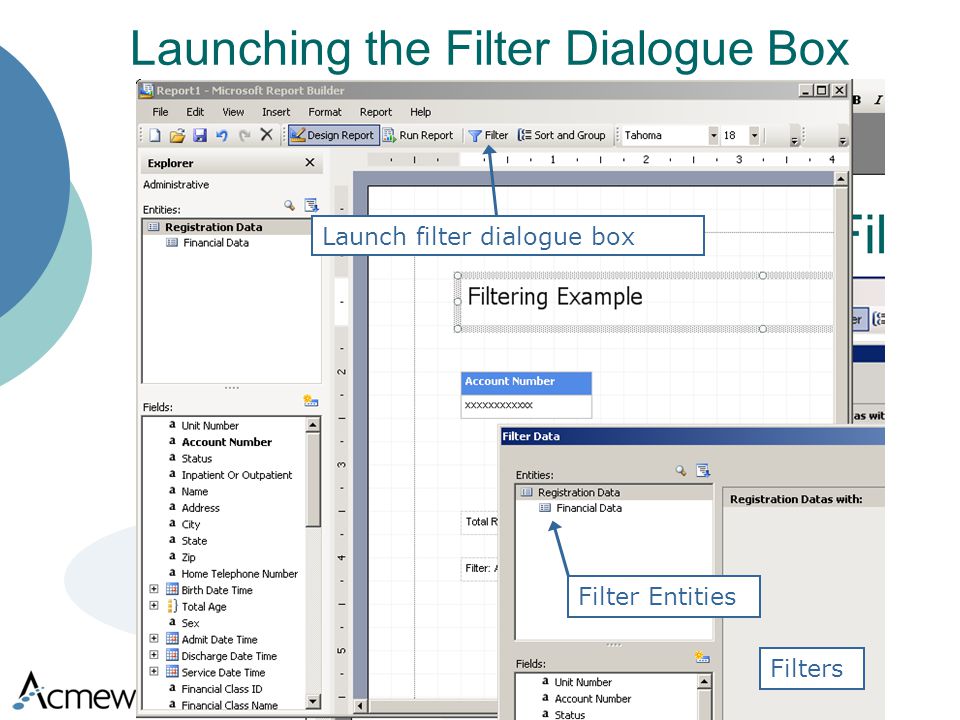Click the Filtering Example title text box
This screenshot has width=960, height=720.
coord(645,302)
